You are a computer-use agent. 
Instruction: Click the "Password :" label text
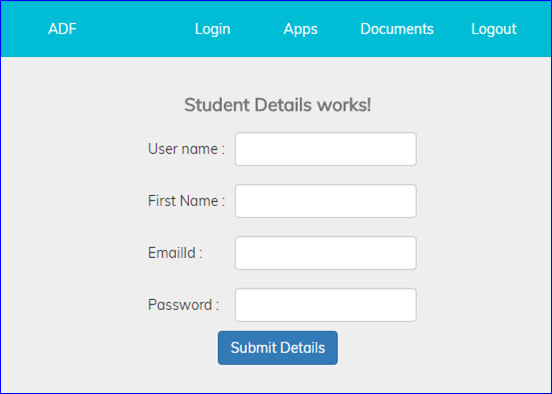183,305
